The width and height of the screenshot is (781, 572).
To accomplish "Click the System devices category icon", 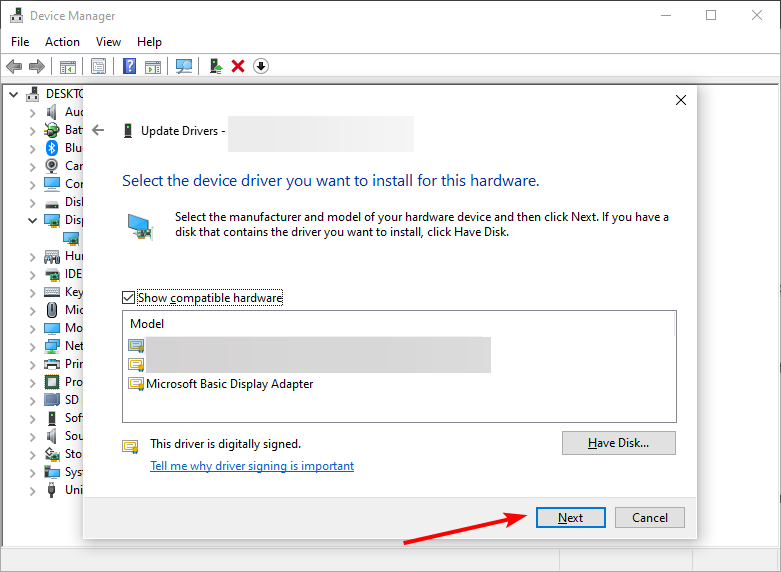I will pyautogui.click(x=52, y=472).
